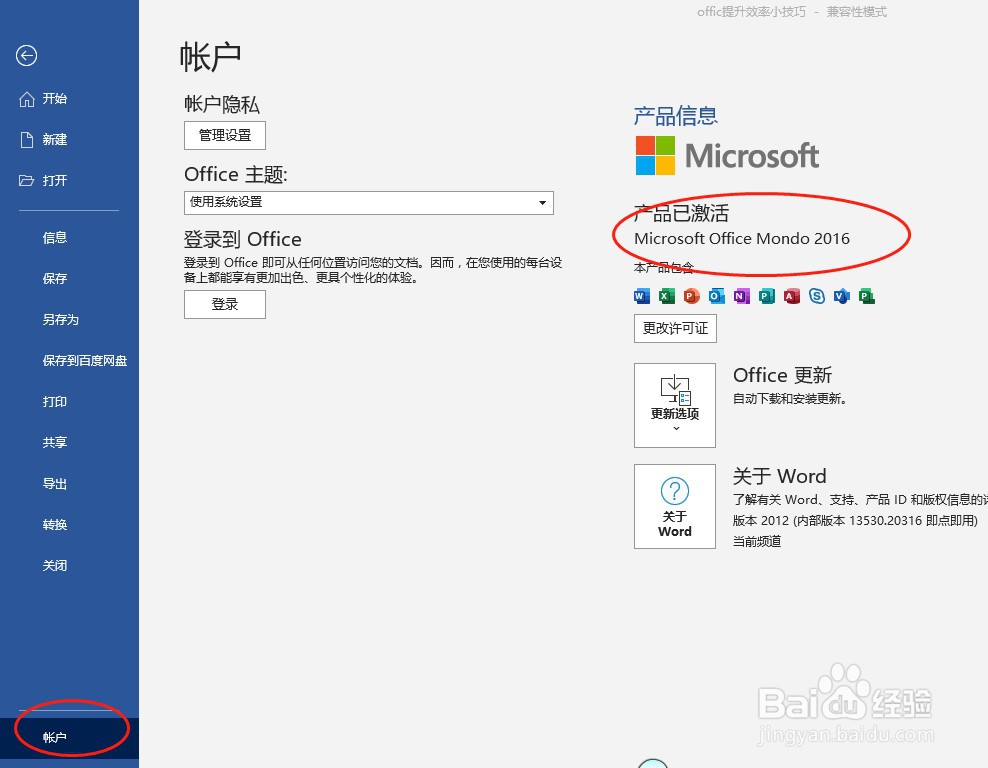Image resolution: width=988 pixels, height=768 pixels.
Task: Select 另存为 in the sidebar
Action: tap(60, 319)
